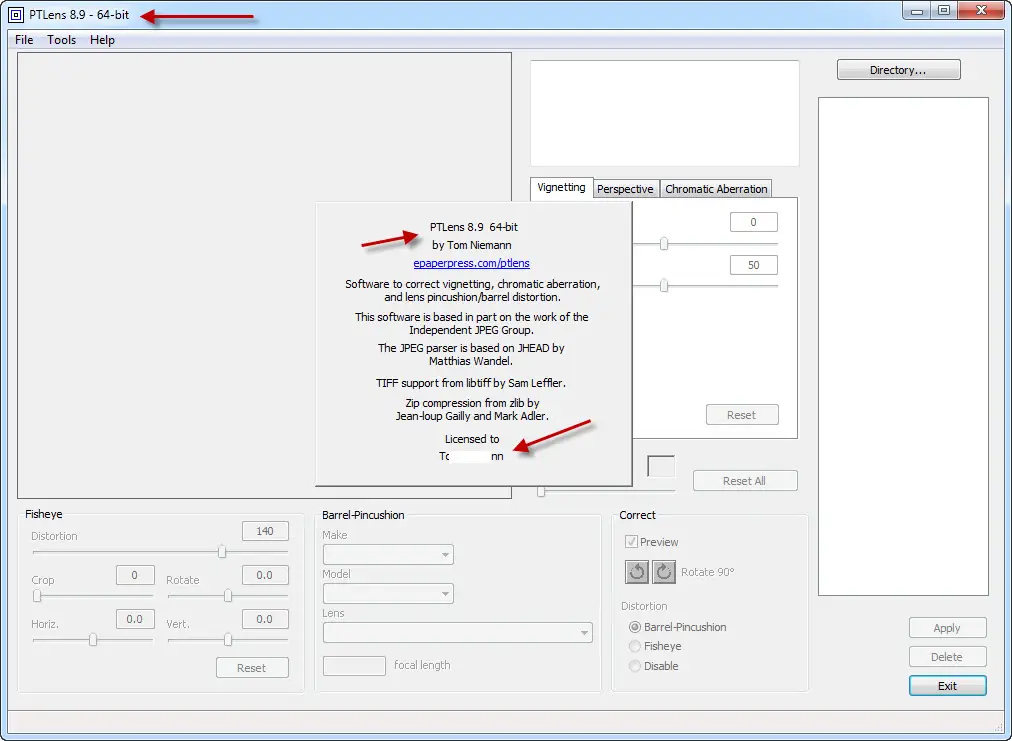Viewport: 1012px width, 741px height.
Task: Switch to the Vignetting tab
Action: 562,188
